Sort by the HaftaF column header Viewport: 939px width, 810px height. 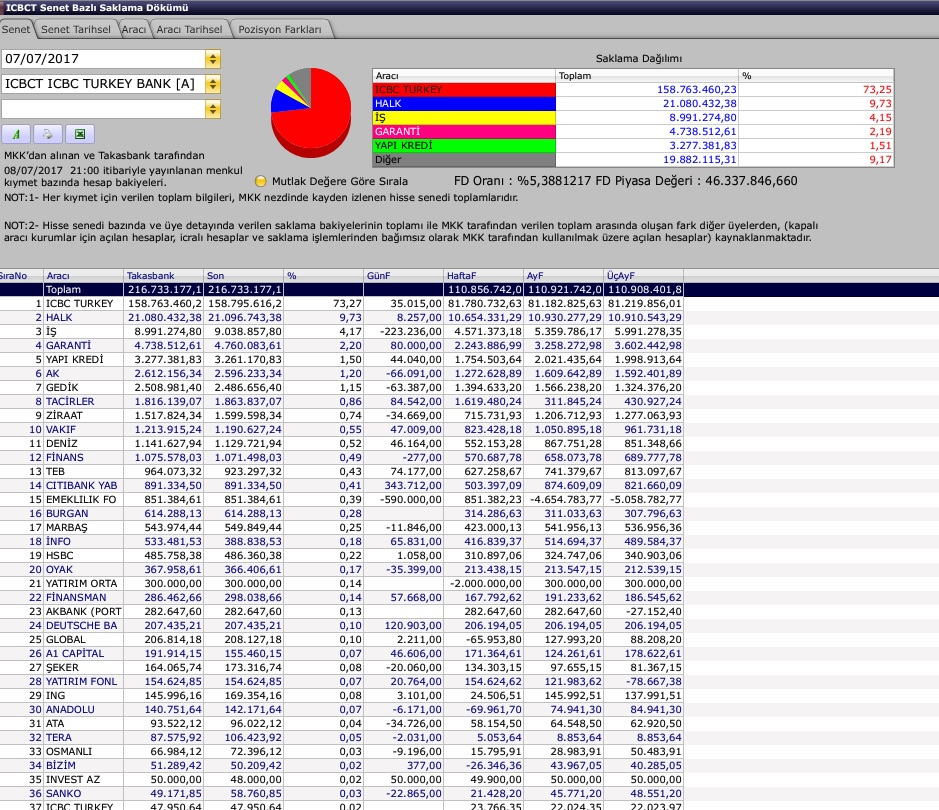483,275
